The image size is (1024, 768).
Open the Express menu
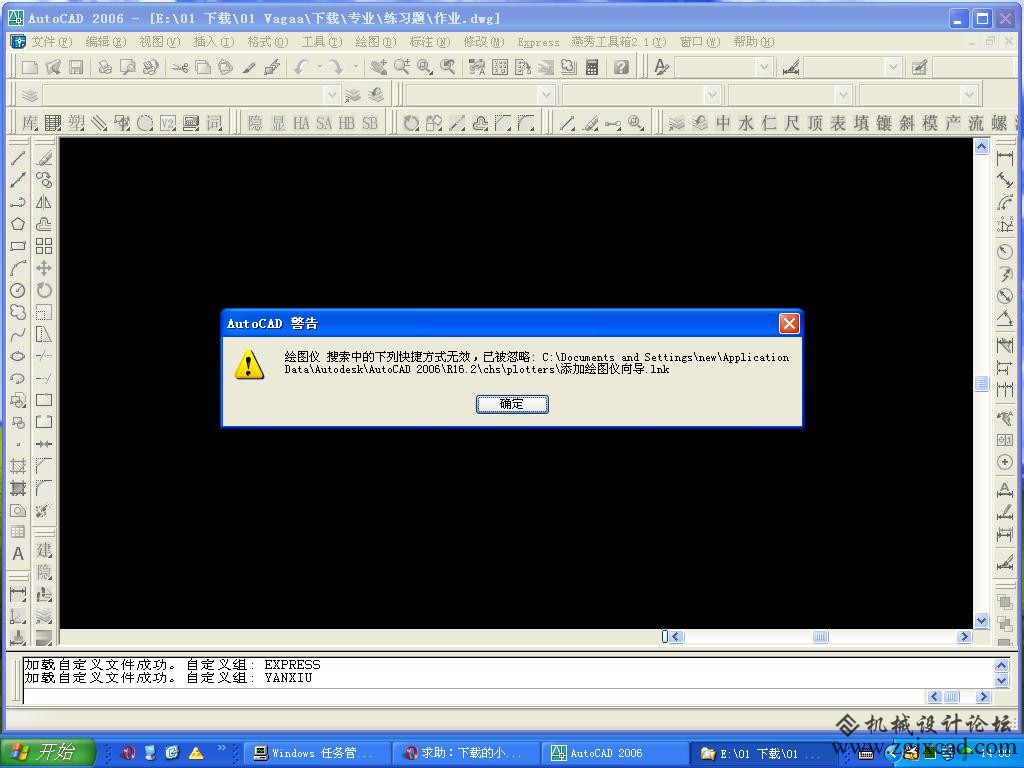point(538,42)
